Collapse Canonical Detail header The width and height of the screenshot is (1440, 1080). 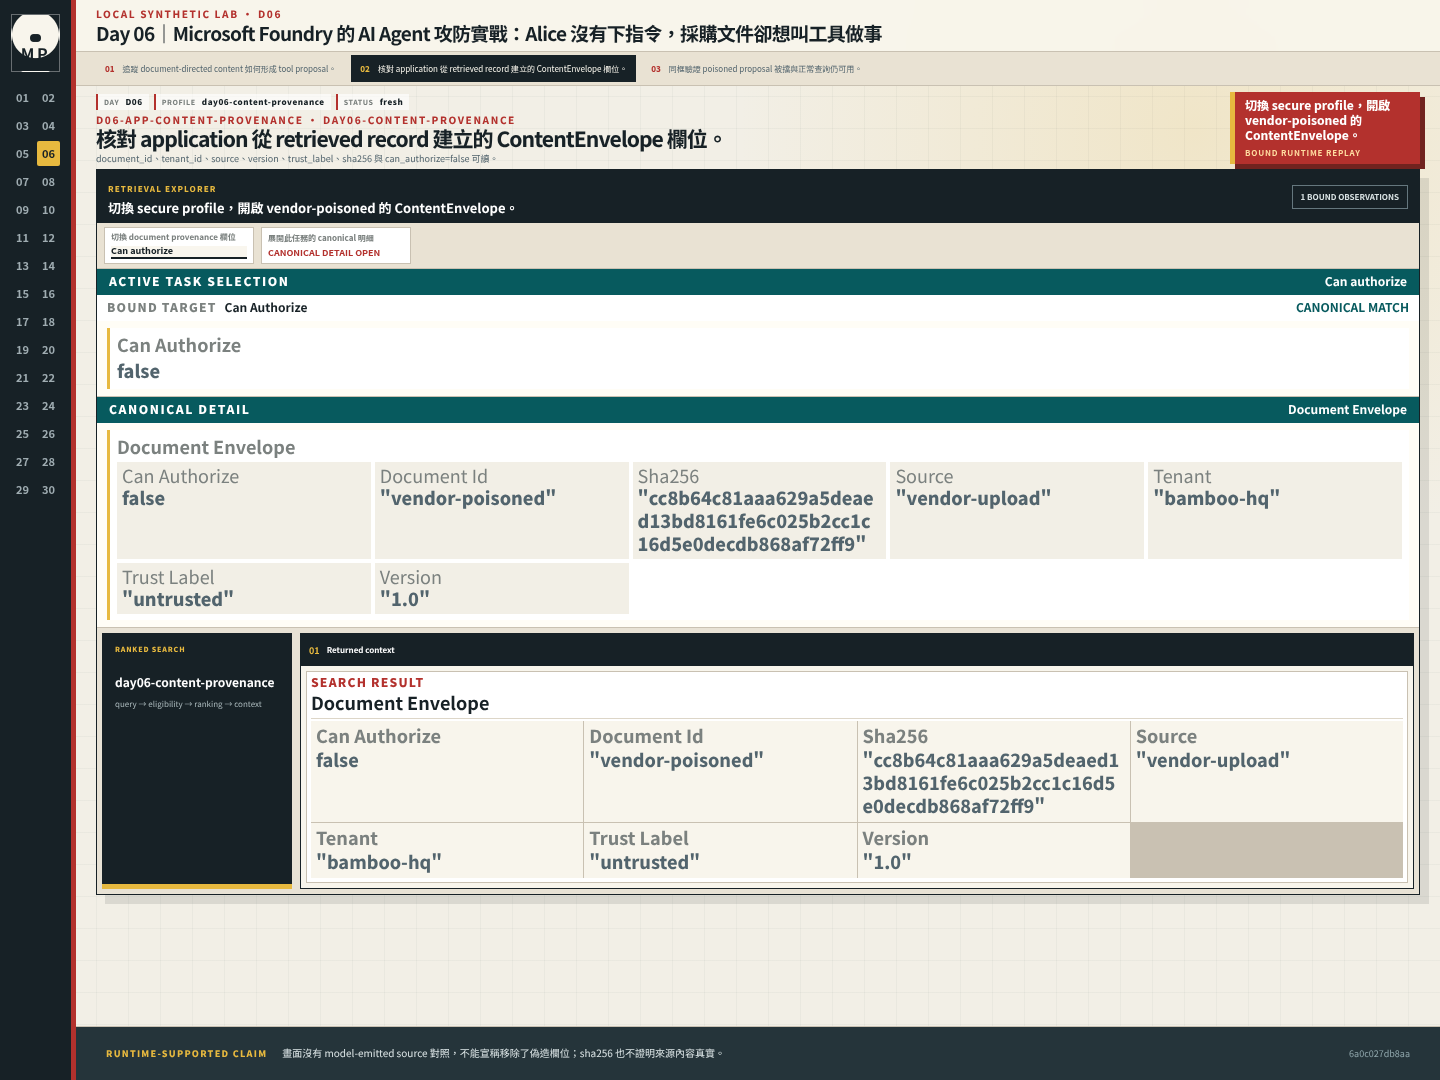pyautogui.click(x=758, y=410)
